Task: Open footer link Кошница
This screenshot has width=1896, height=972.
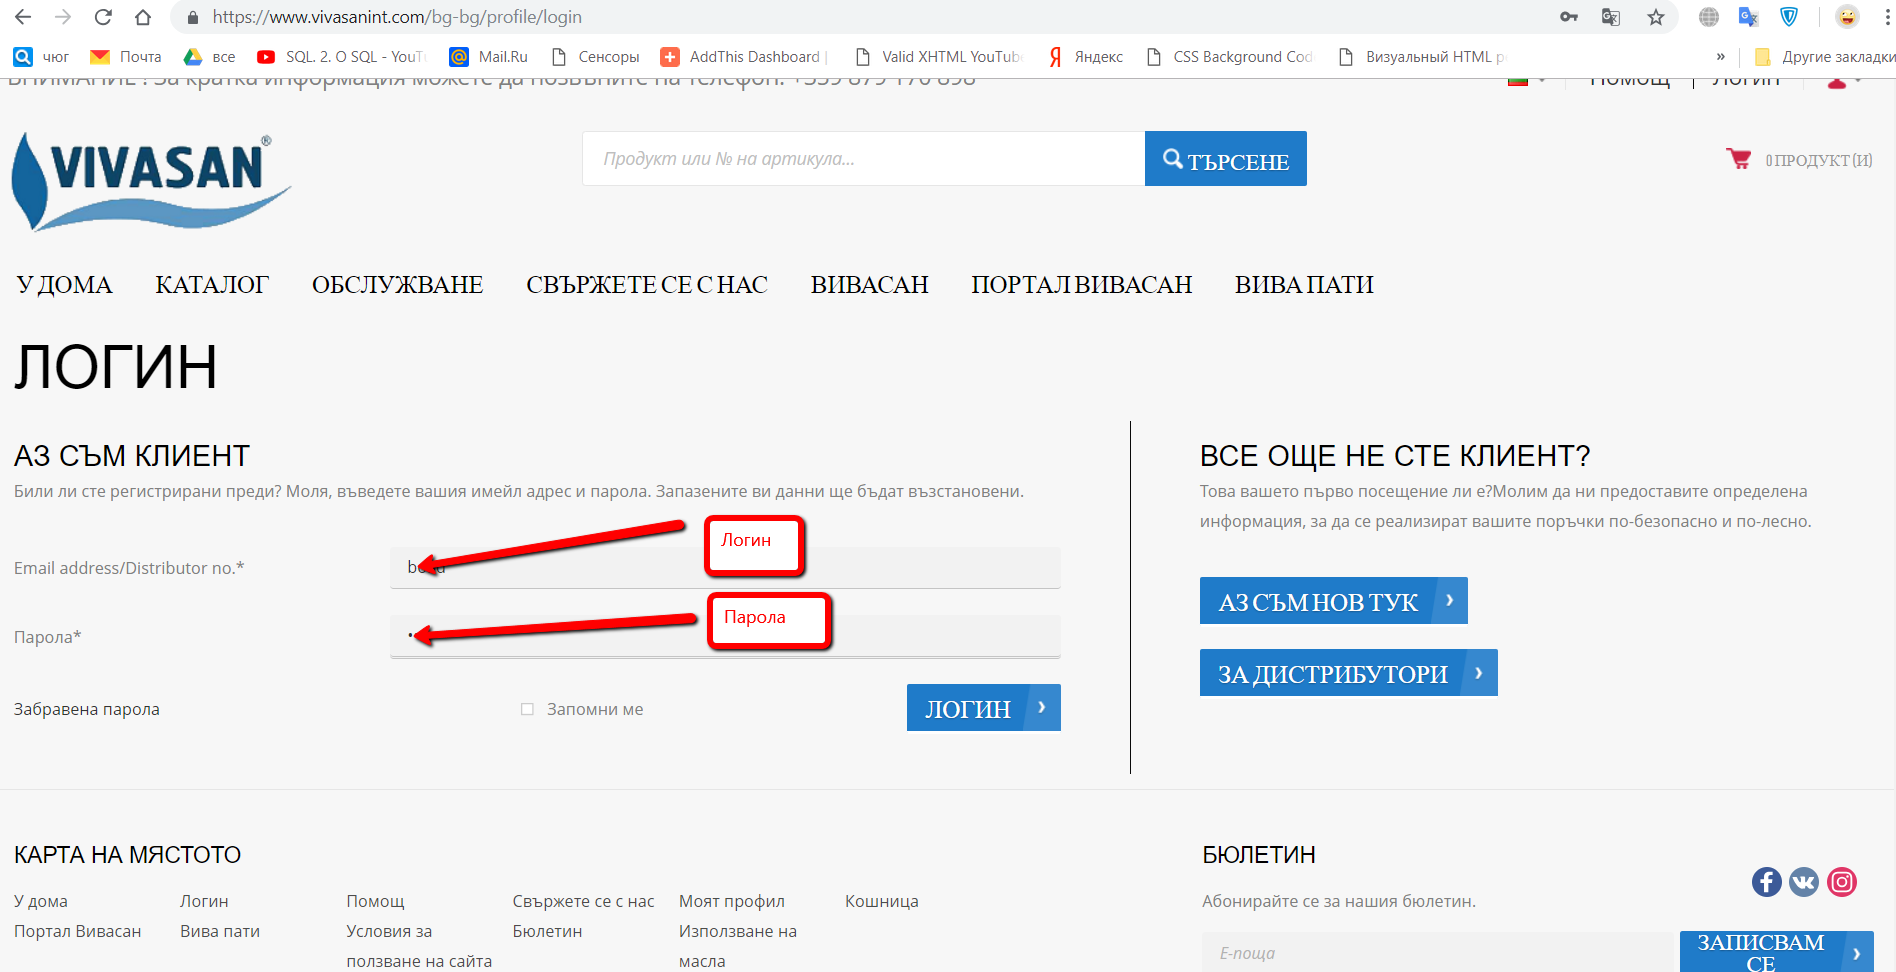Action: 882,901
